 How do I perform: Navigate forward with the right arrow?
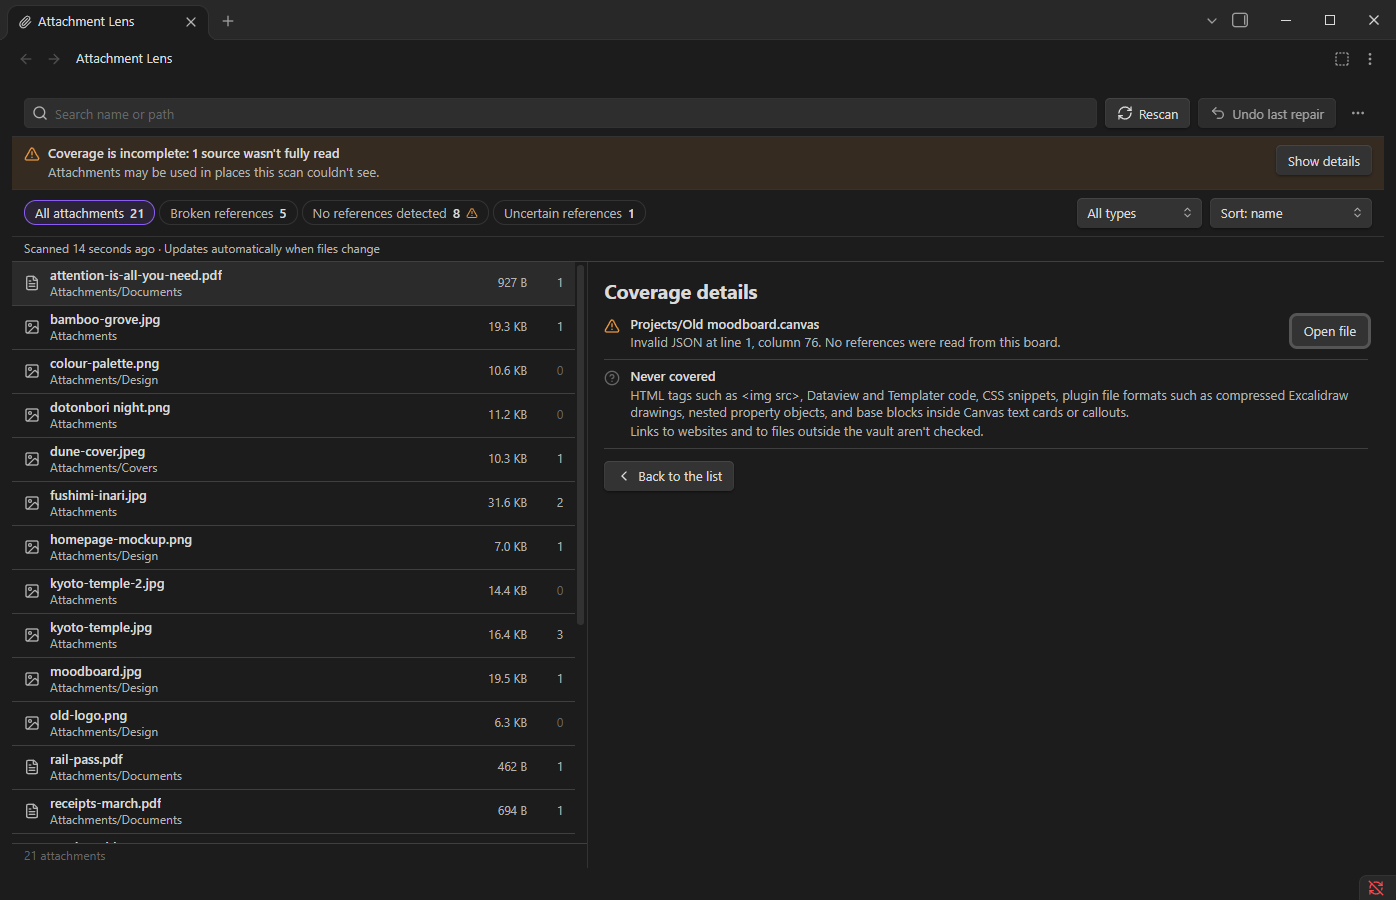click(x=54, y=59)
